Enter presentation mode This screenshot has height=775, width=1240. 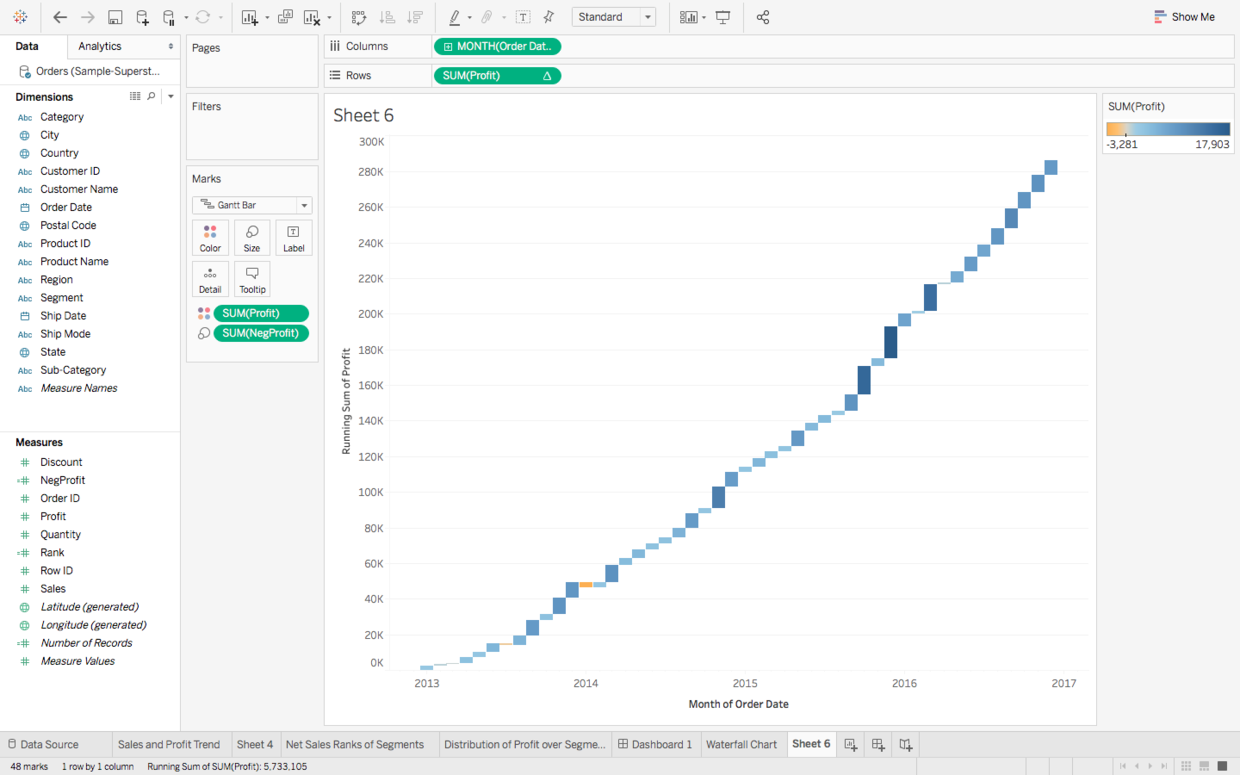pyautogui.click(x=723, y=17)
